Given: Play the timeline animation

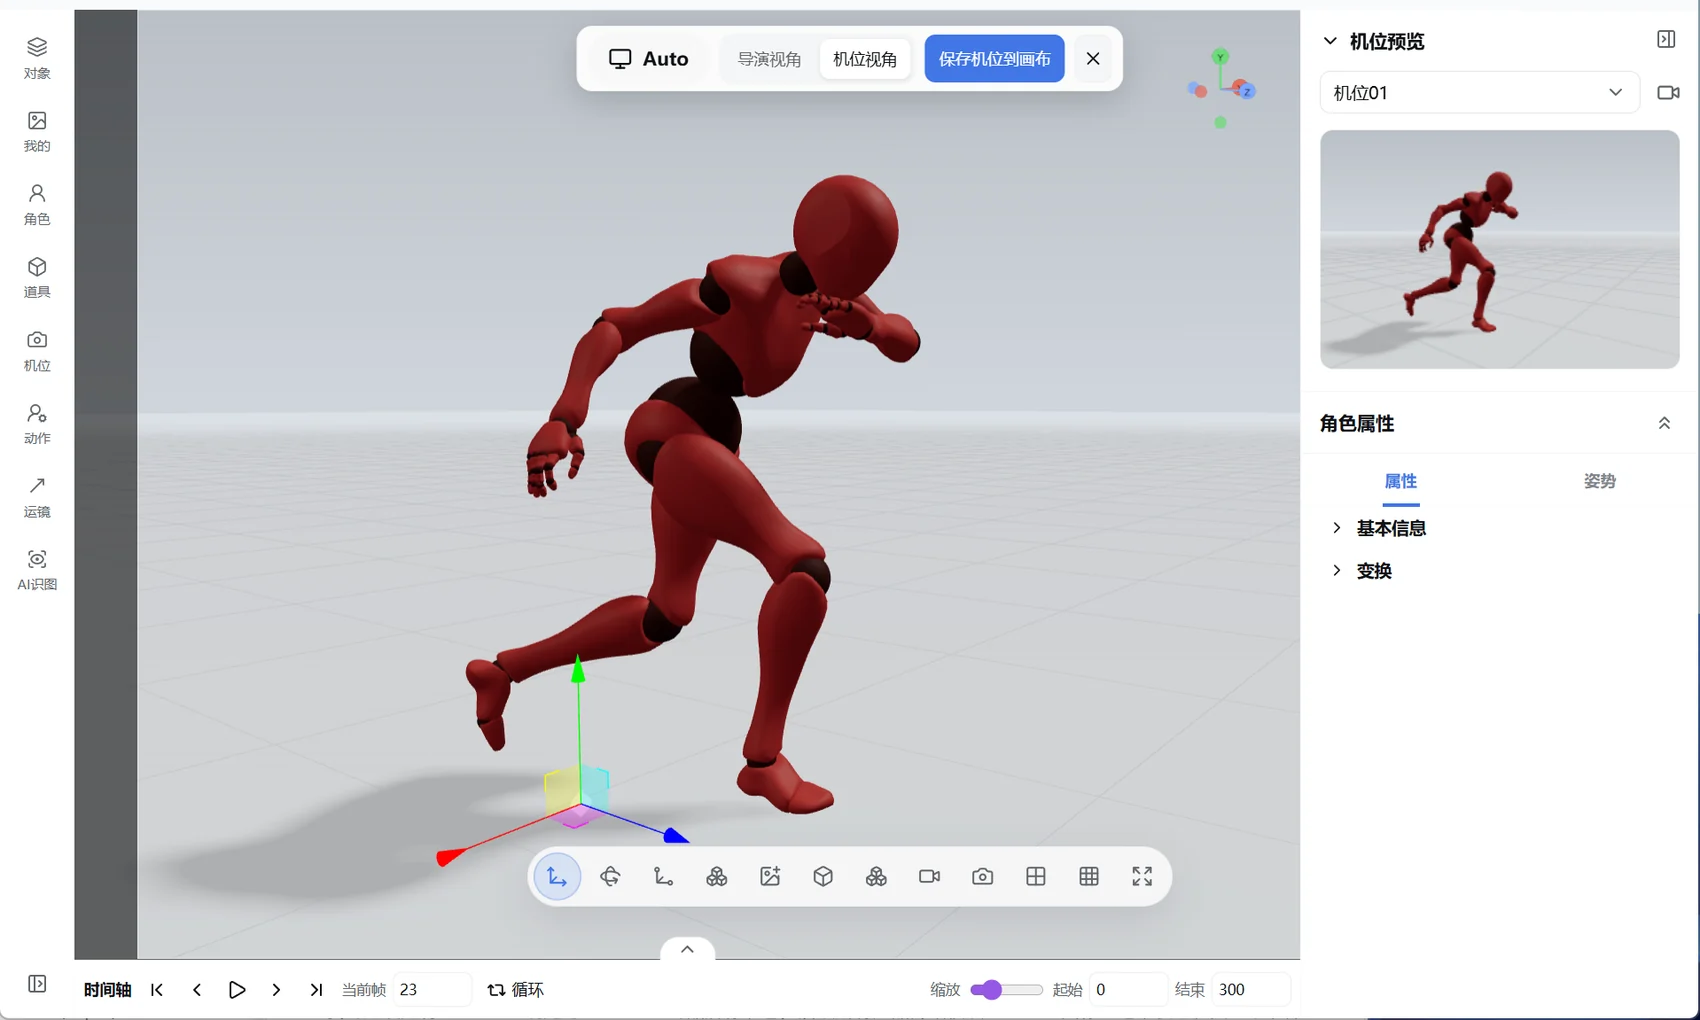Looking at the screenshot, I should pos(237,989).
